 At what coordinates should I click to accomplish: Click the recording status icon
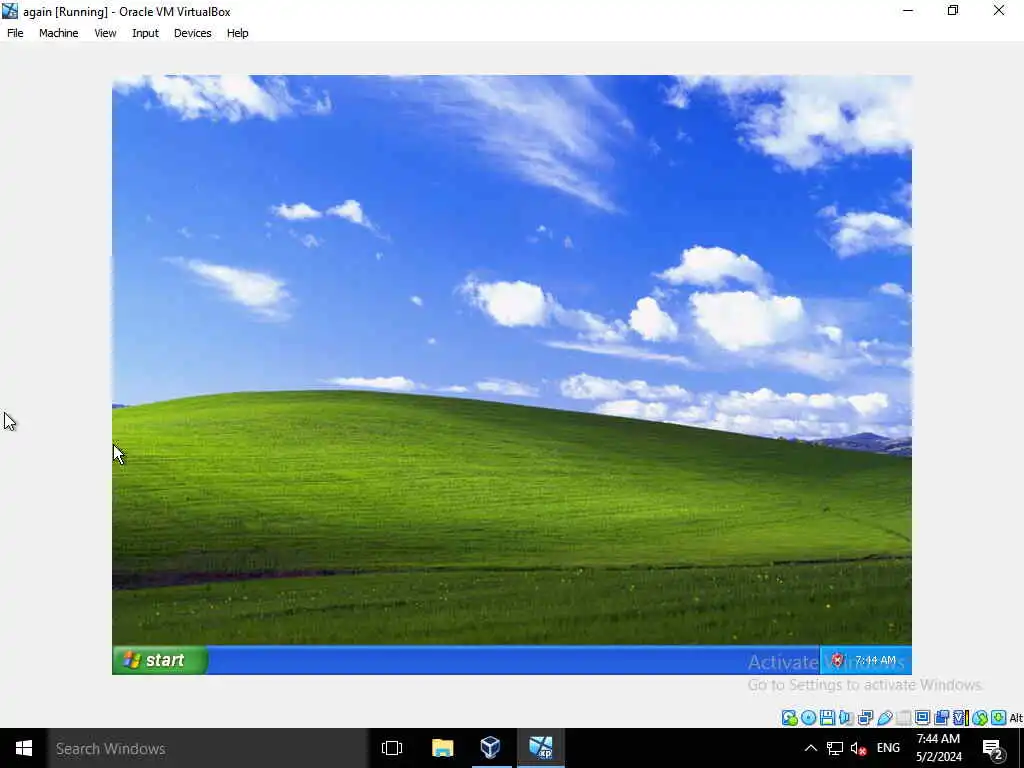click(x=942, y=718)
